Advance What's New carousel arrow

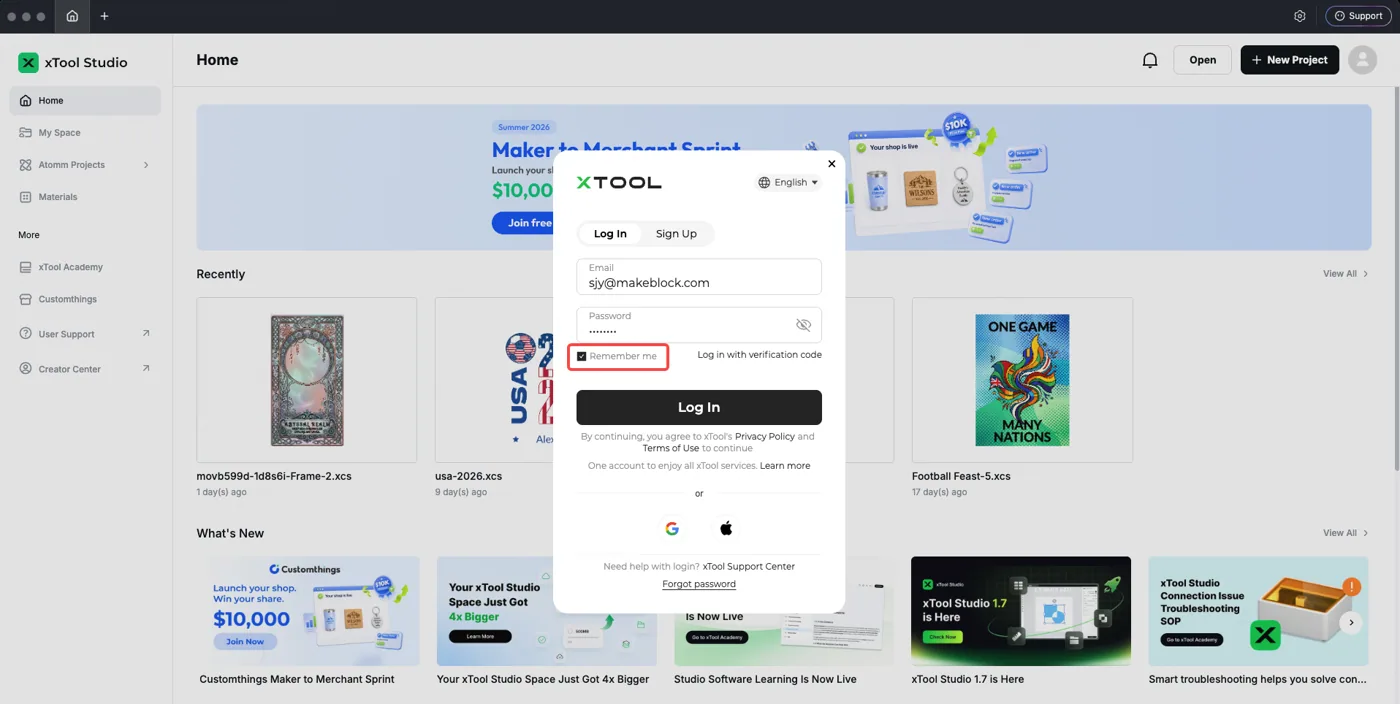(1351, 622)
